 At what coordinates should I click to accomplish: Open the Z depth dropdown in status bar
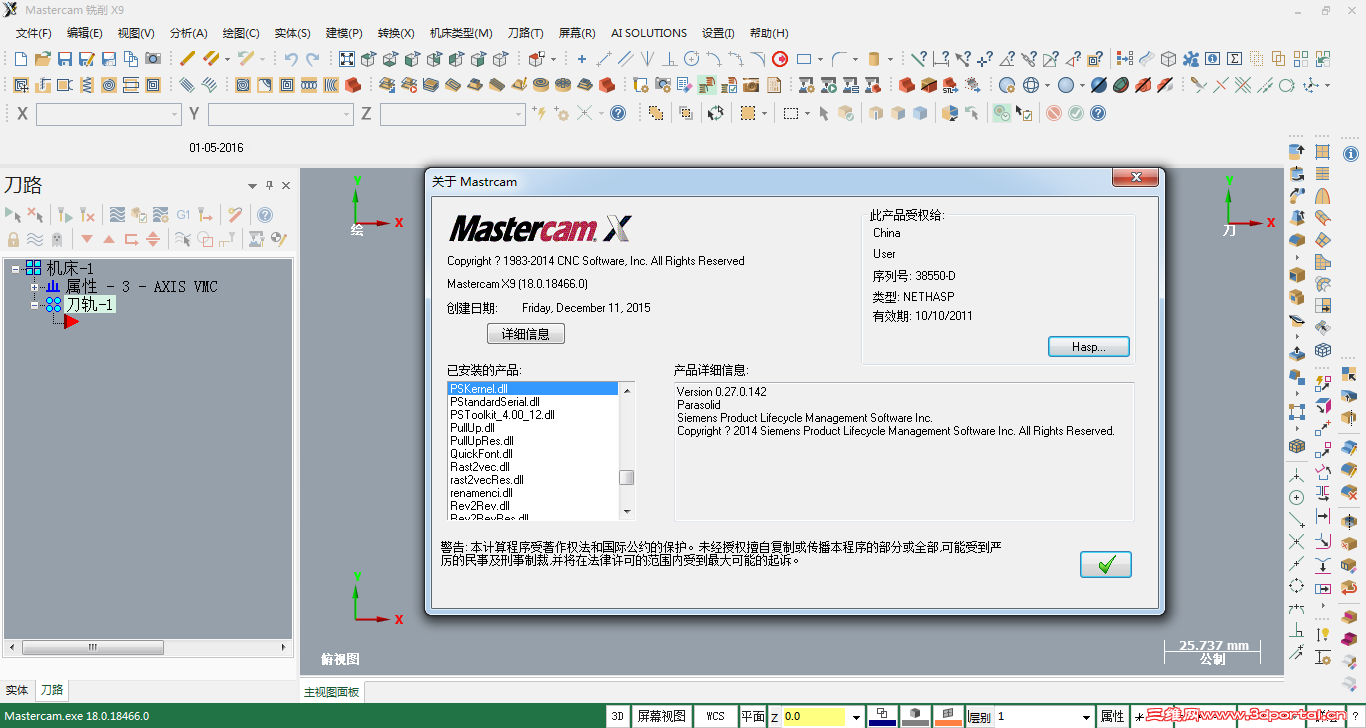[x=856, y=717]
